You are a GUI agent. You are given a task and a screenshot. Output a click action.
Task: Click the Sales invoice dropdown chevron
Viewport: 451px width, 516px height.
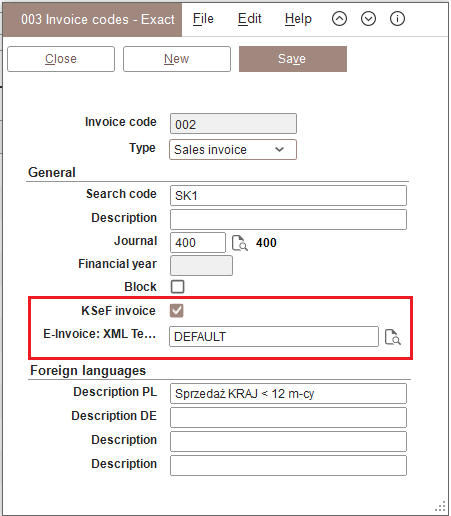279,149
